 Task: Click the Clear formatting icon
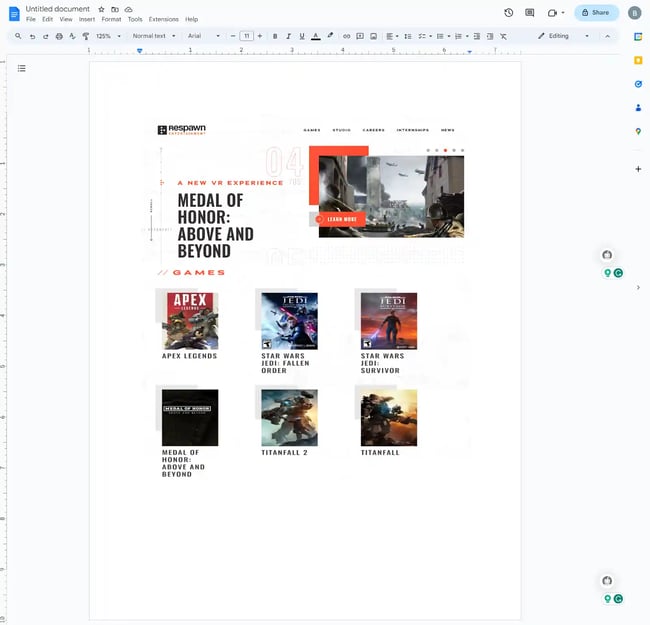(x=503, y=36)
